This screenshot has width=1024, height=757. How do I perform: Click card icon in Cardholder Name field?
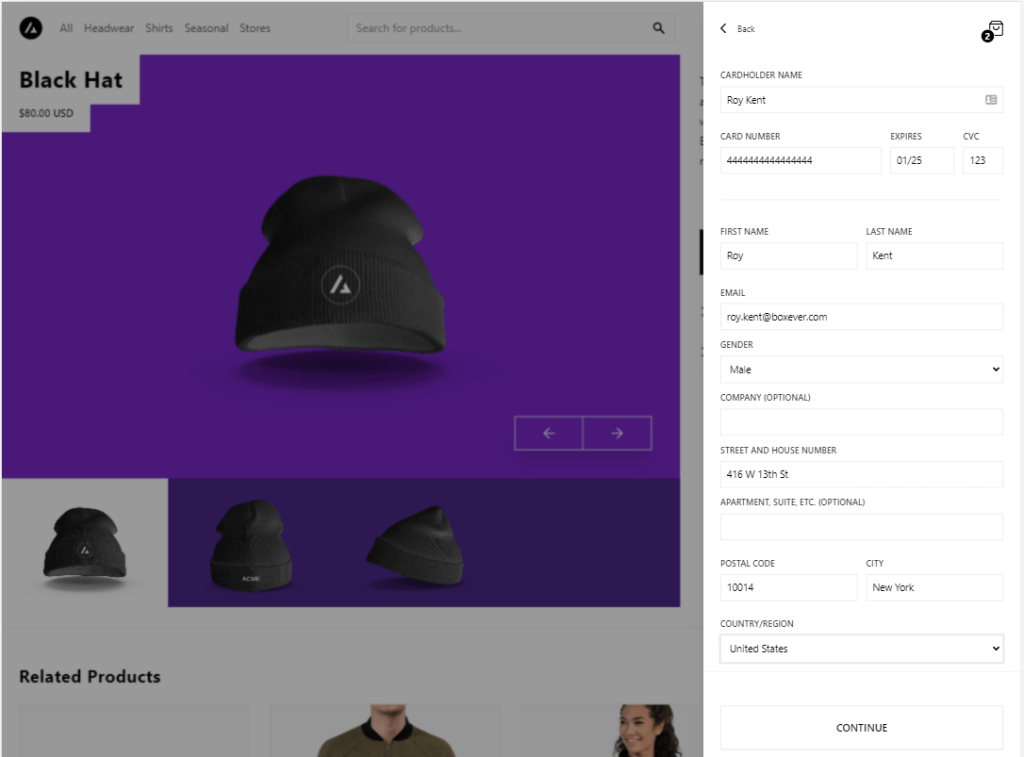[x=990, y=100]
